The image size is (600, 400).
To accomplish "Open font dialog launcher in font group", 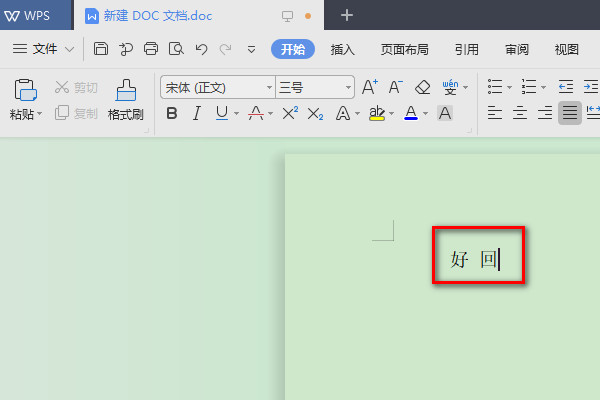I will pos(470,131).
